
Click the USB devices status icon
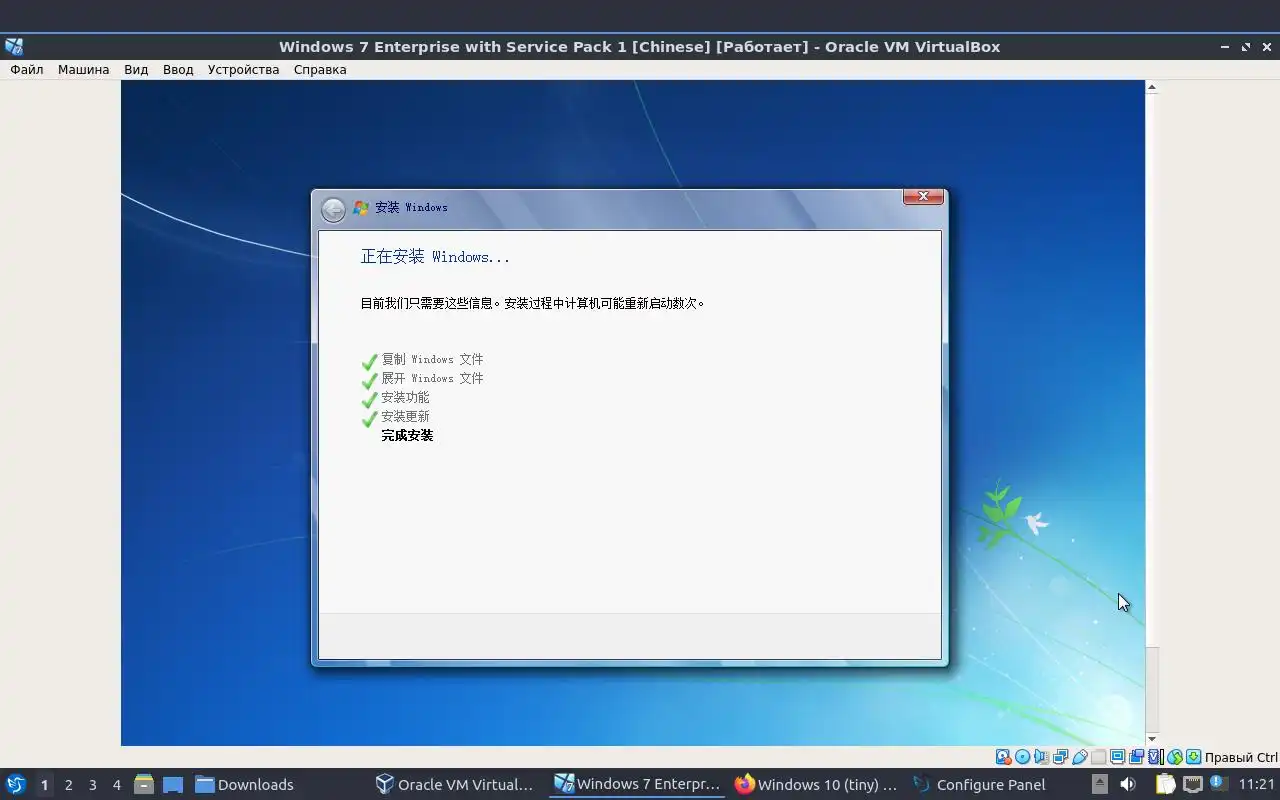click(1080, 757)
